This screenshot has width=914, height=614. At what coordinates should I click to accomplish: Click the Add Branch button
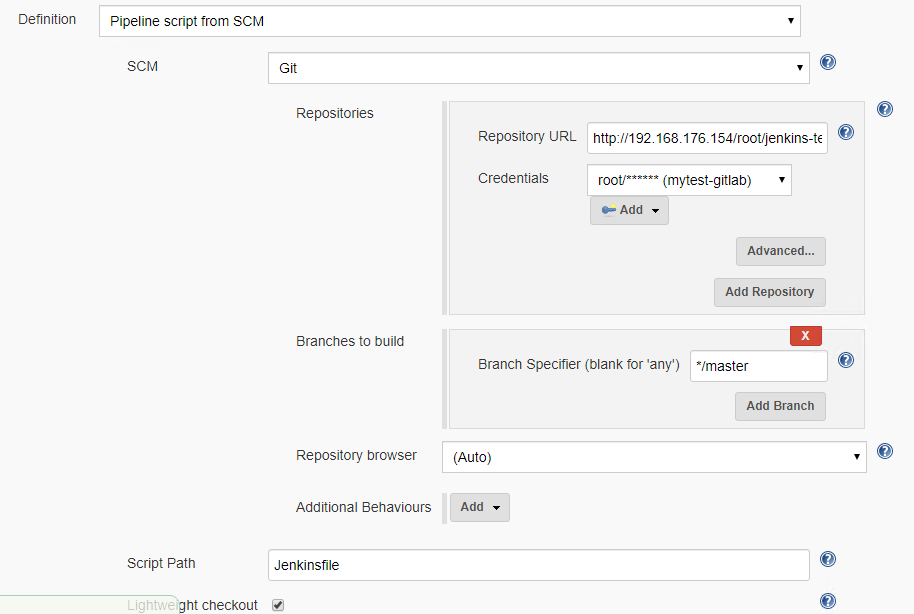tap(780, 405)
